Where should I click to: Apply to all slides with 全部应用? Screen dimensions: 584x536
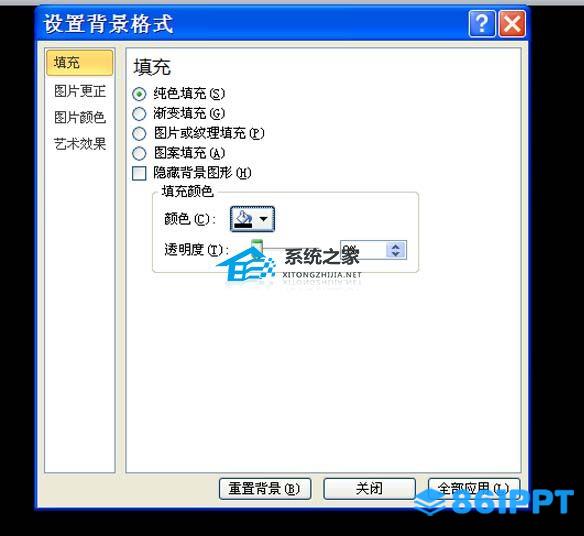(473, 488)
